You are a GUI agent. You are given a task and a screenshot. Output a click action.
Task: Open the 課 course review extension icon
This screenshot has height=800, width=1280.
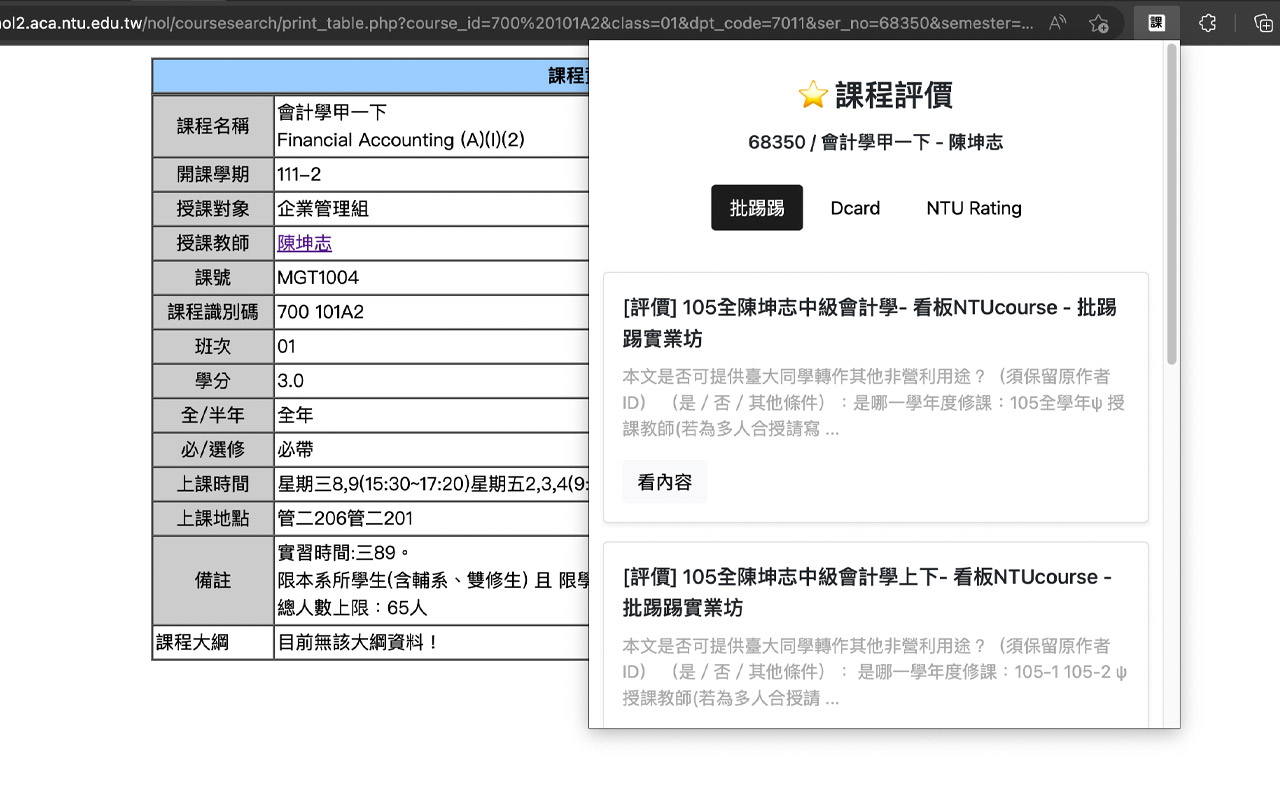coord(1156,22)
